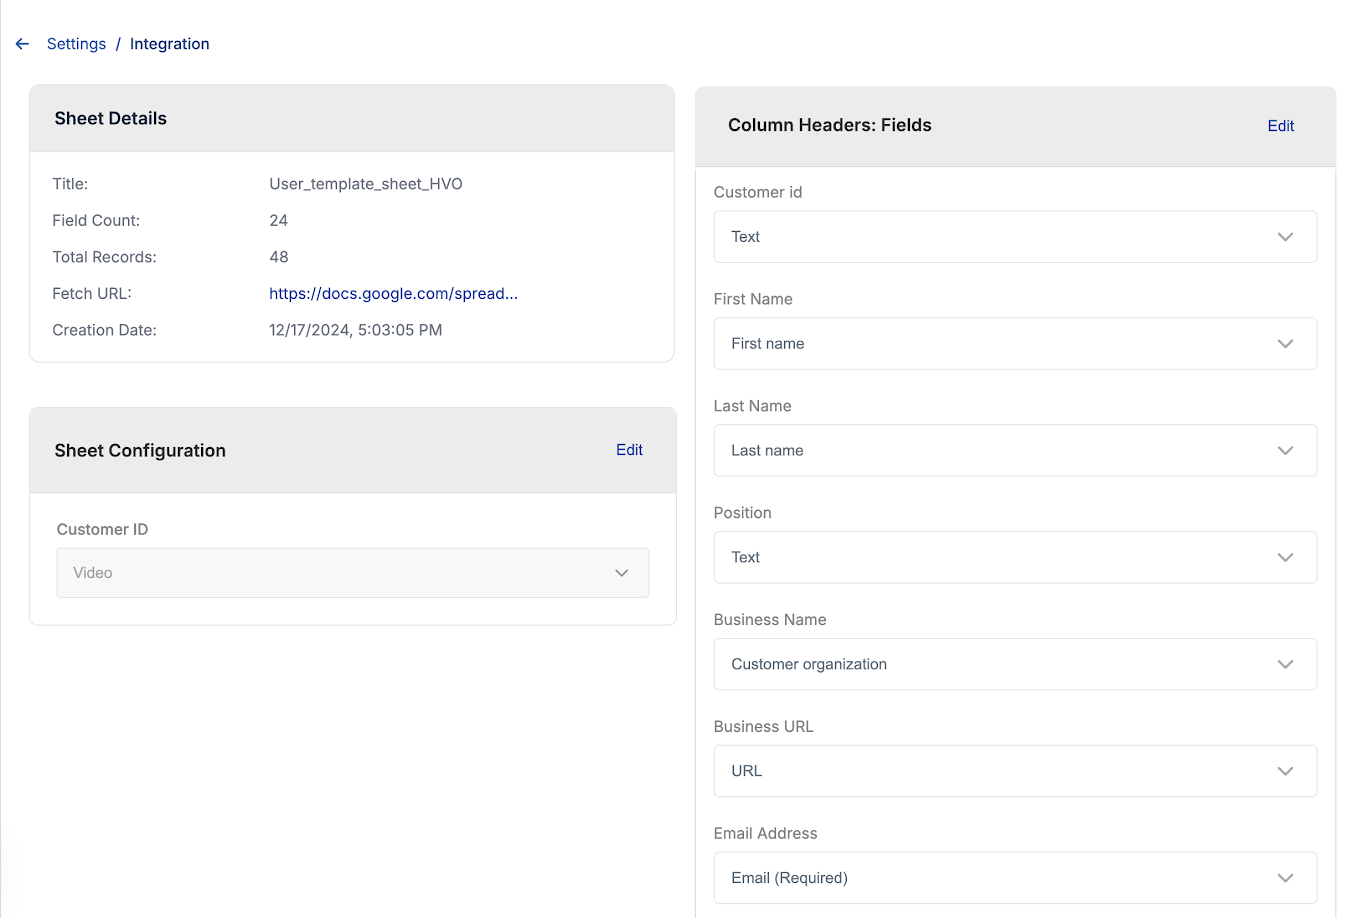
Task: Open the Last Name field dropdown
Action: tap(1000, 451)
